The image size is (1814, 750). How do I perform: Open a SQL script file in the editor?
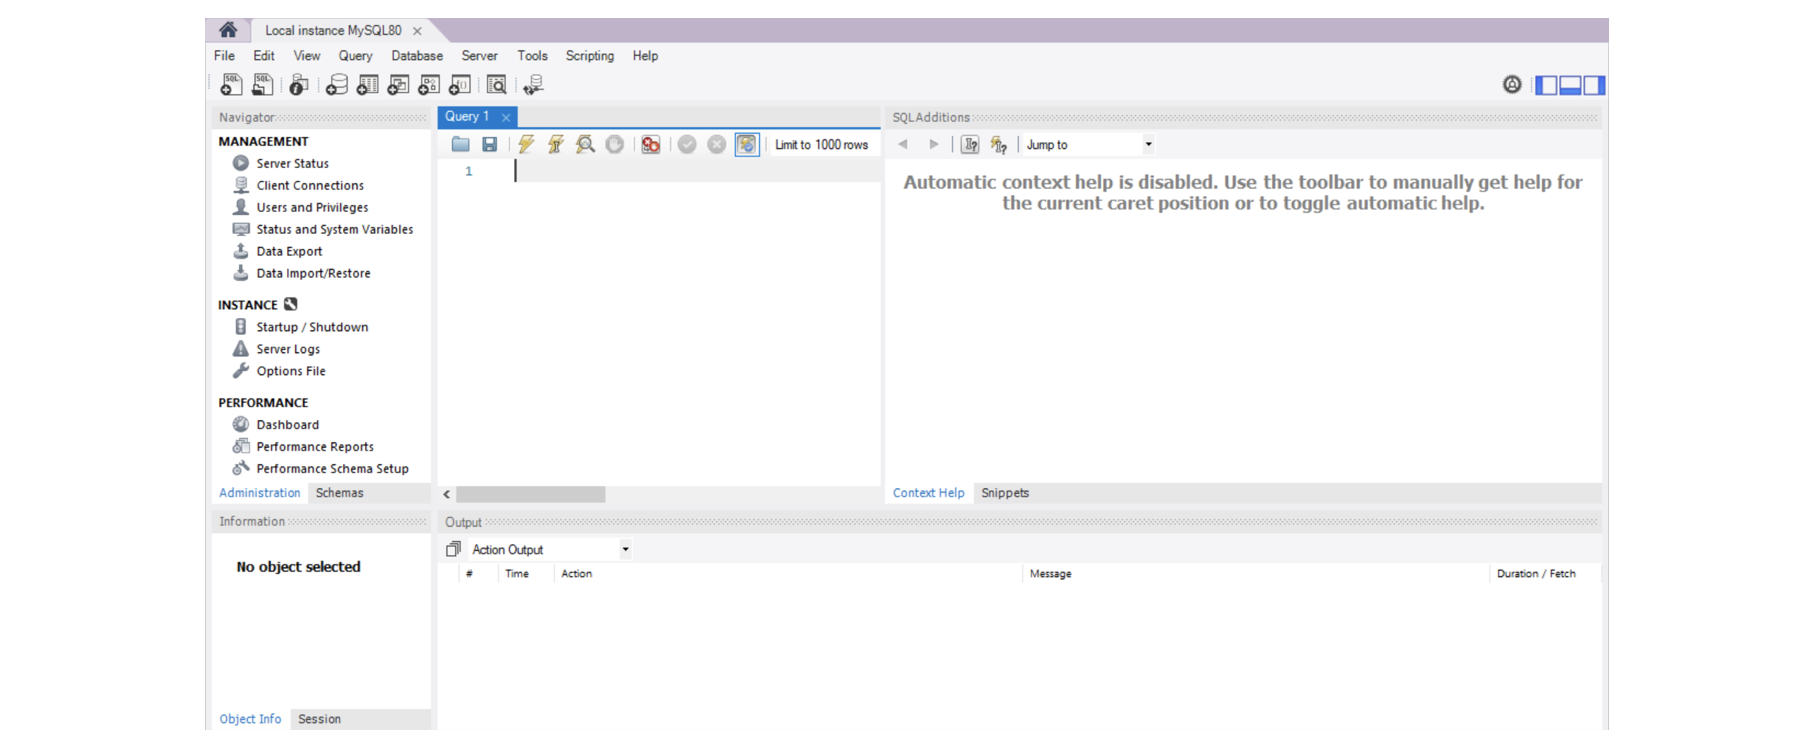pyautogui.click(x=460, y=145)
